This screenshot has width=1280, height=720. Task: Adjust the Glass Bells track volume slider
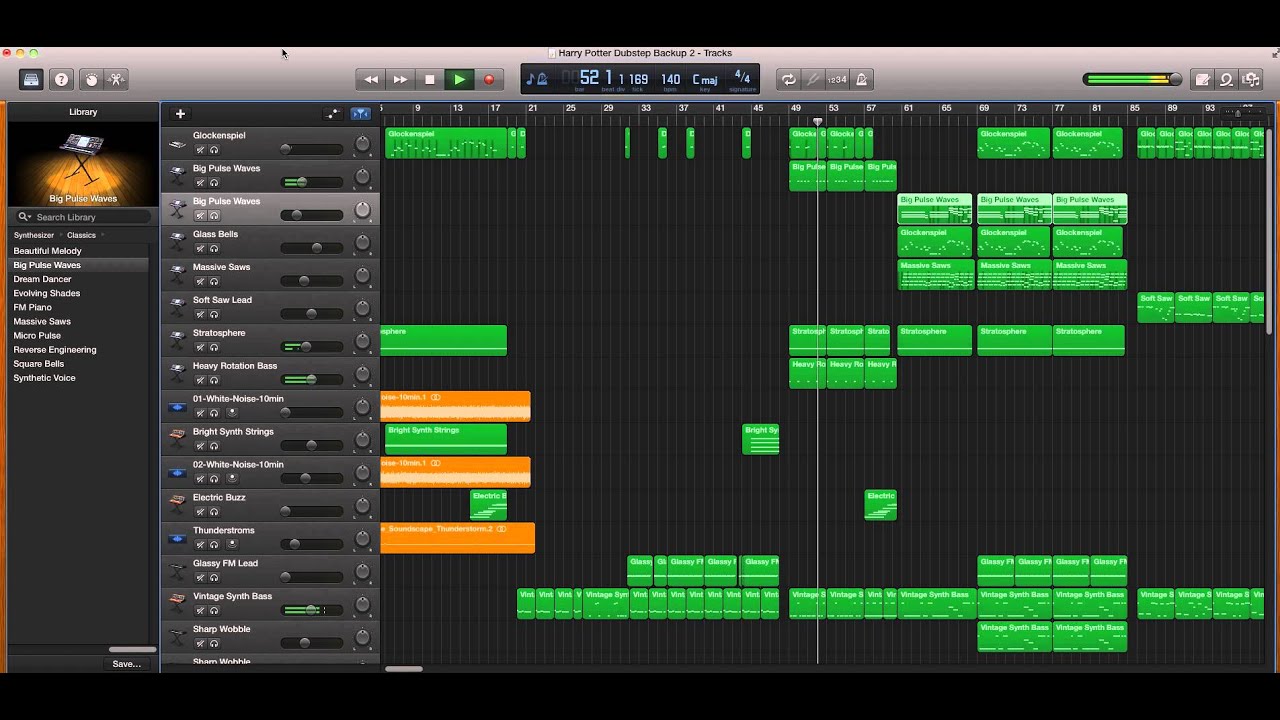click(311, 248)
